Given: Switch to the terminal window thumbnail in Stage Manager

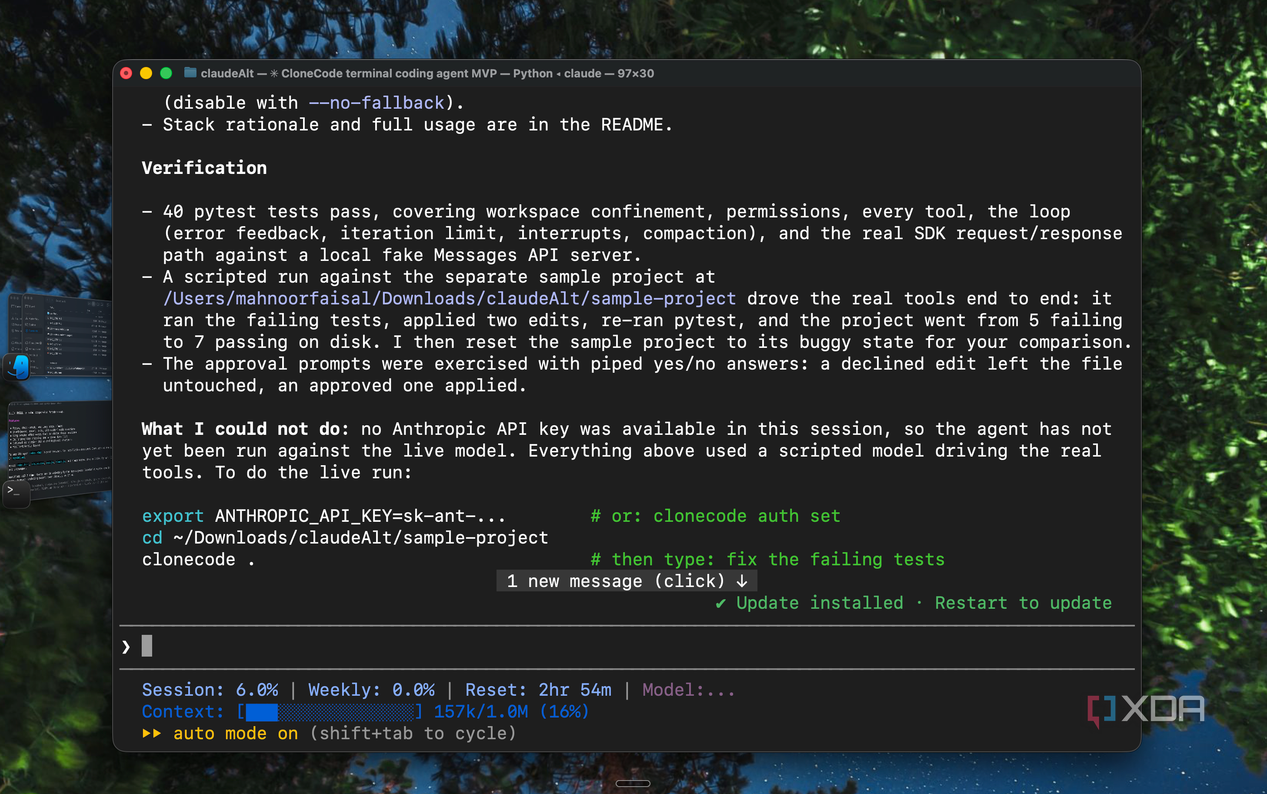Looking at the screenshot, I should pos(58,450).
